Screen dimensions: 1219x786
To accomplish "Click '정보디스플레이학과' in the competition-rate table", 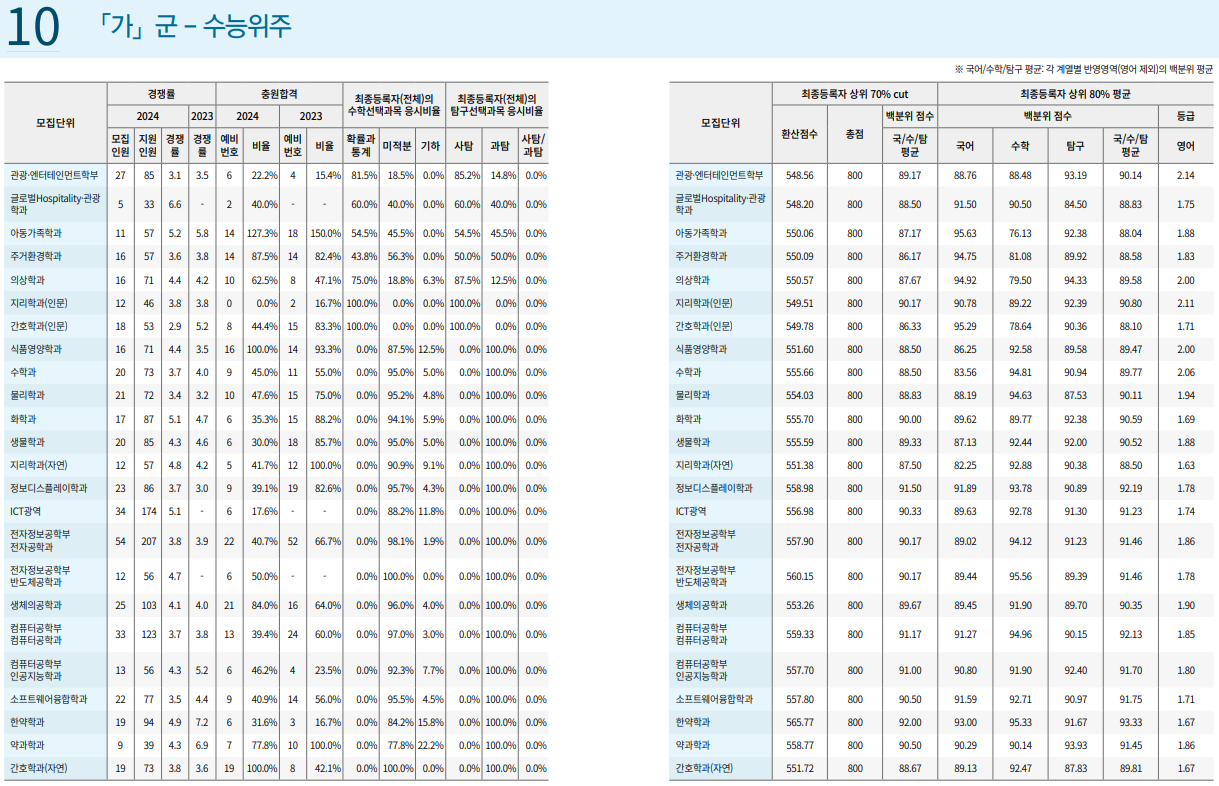I will coord(48,488).
